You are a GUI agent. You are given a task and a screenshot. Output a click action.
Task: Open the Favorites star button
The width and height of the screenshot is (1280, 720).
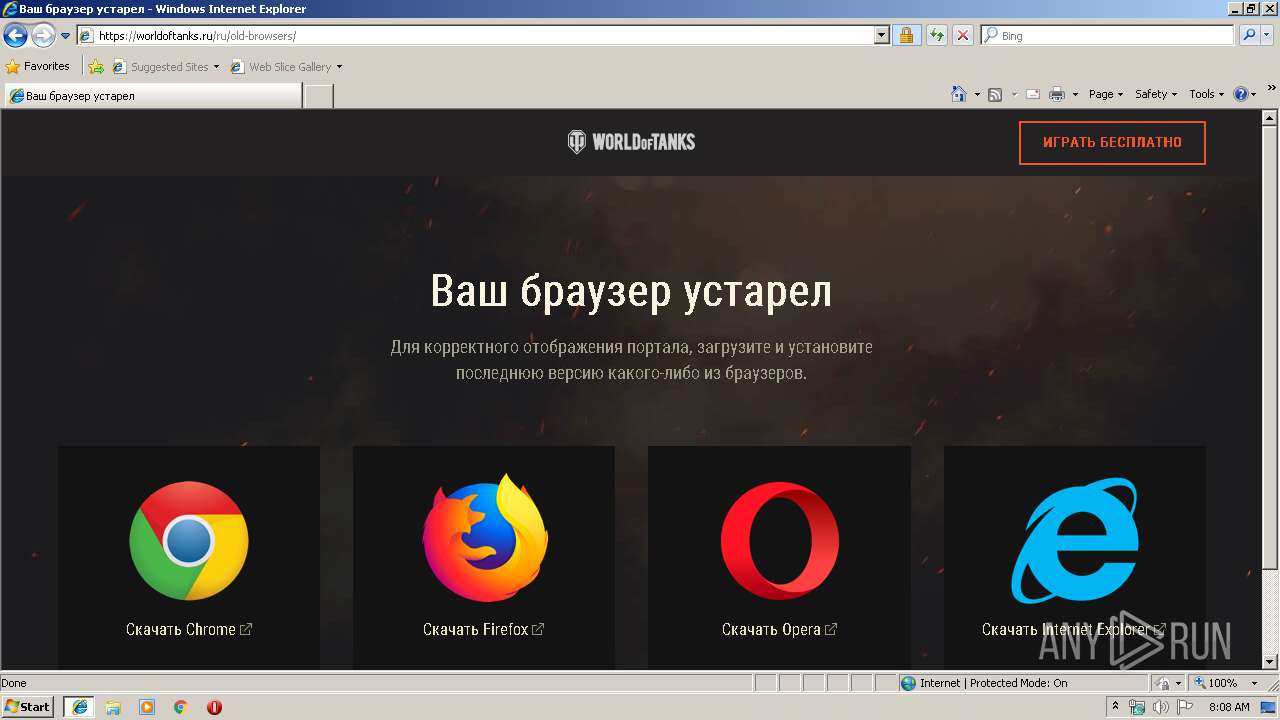tap(38, 67)
